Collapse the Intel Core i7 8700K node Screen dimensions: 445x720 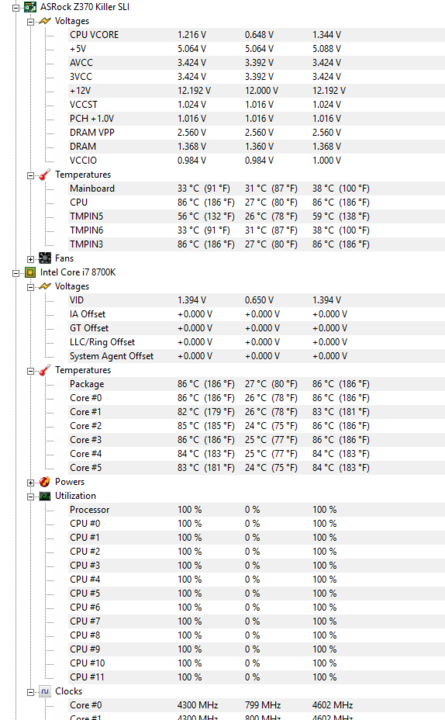(x=16, y=273)
